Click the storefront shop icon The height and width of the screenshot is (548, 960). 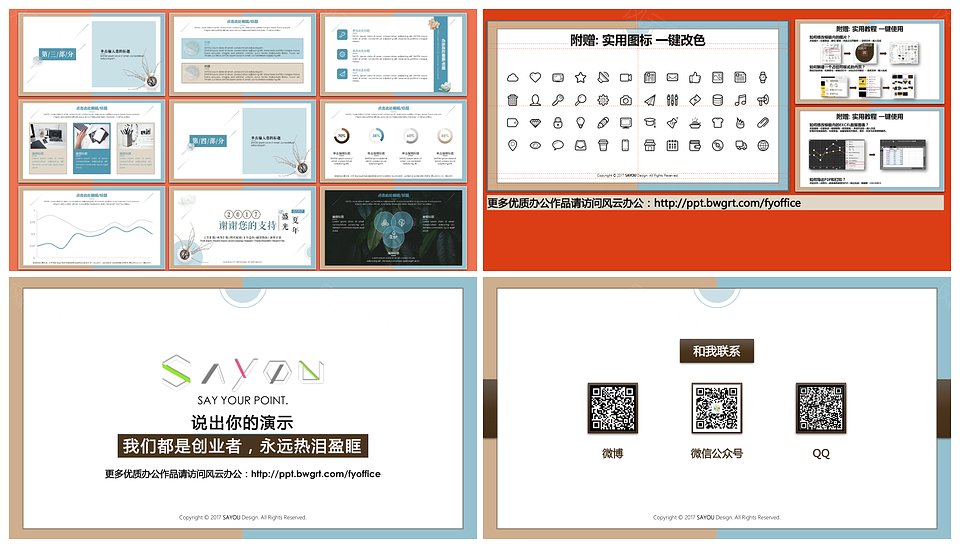pos(650,145)
